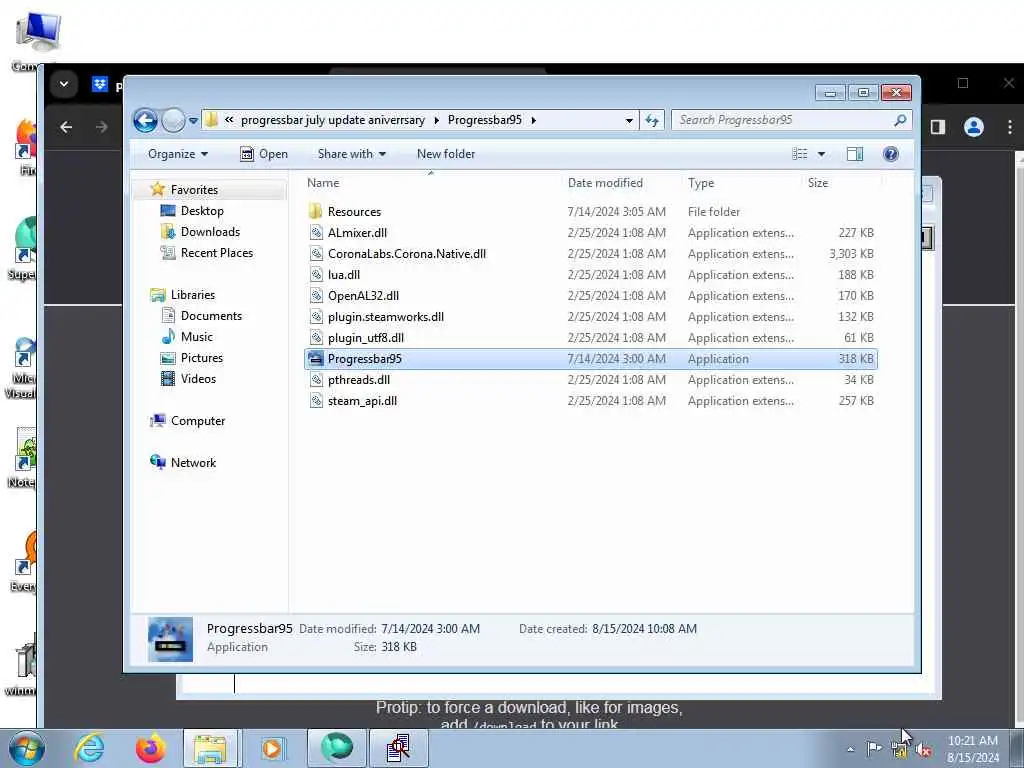
Task: Open Firefox from the taskbar
Action: [x=150, y=748]
